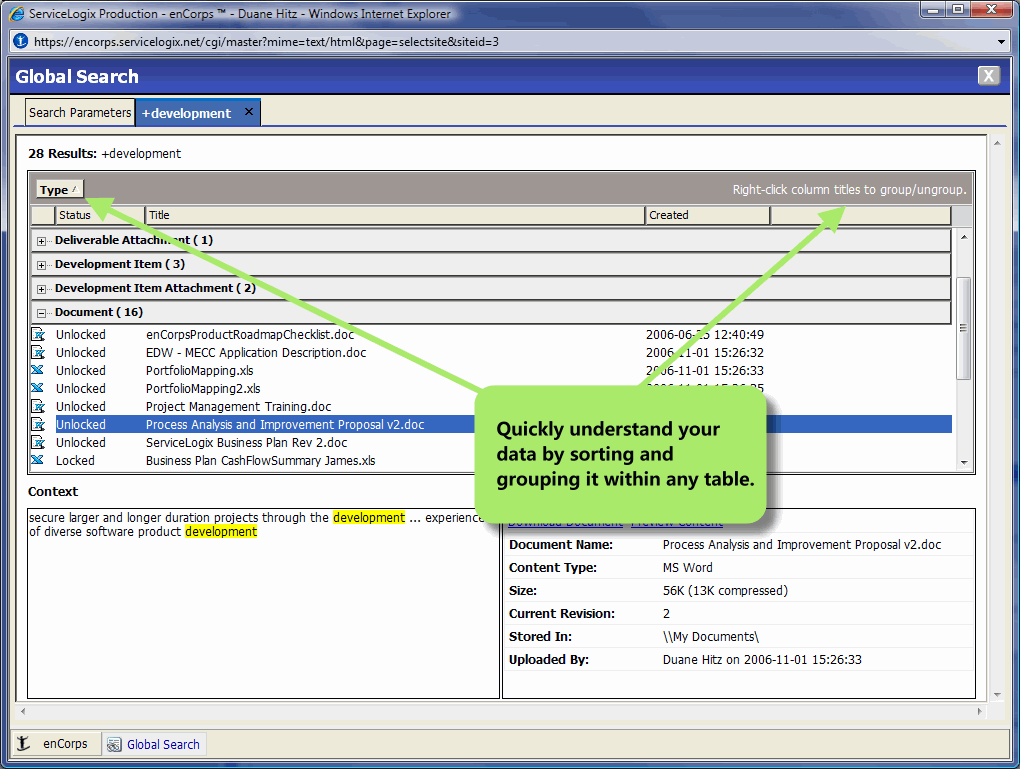Click horizontal scrollbar left arrow

point(23,711)
